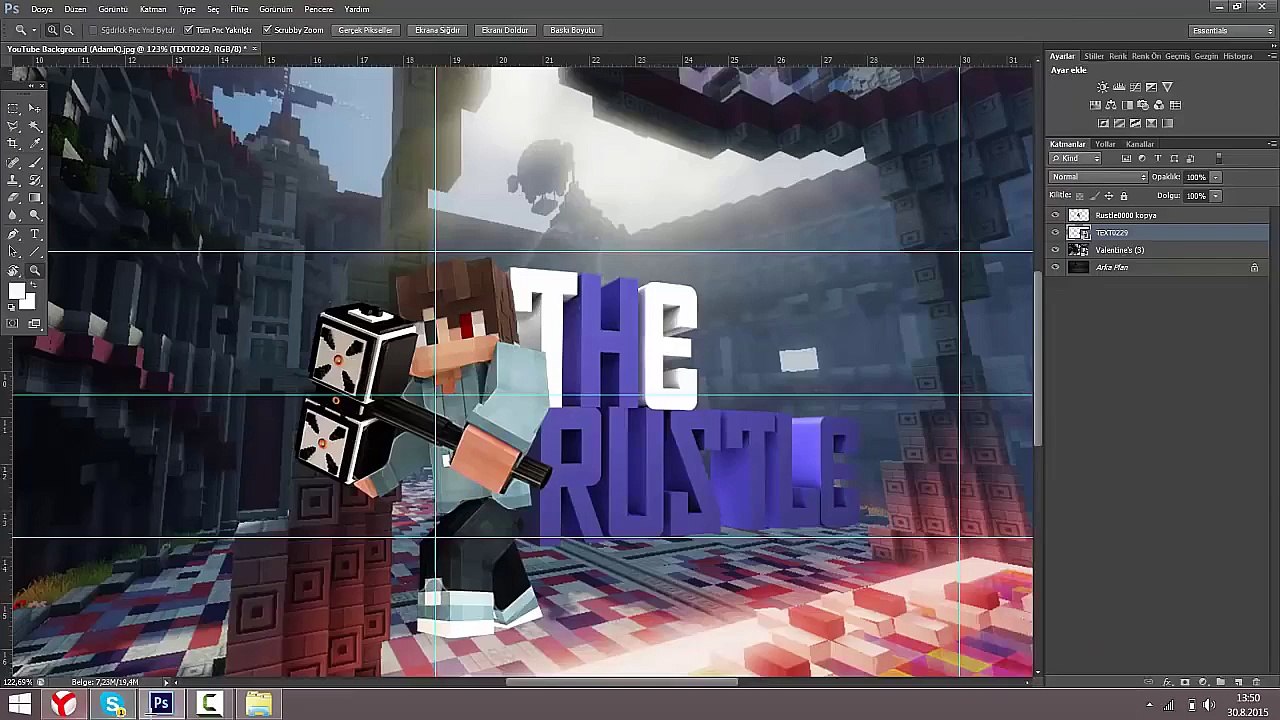Select the Path Selection tool
The width and height of the screenshot is (1280, 720).
[13, 252]
